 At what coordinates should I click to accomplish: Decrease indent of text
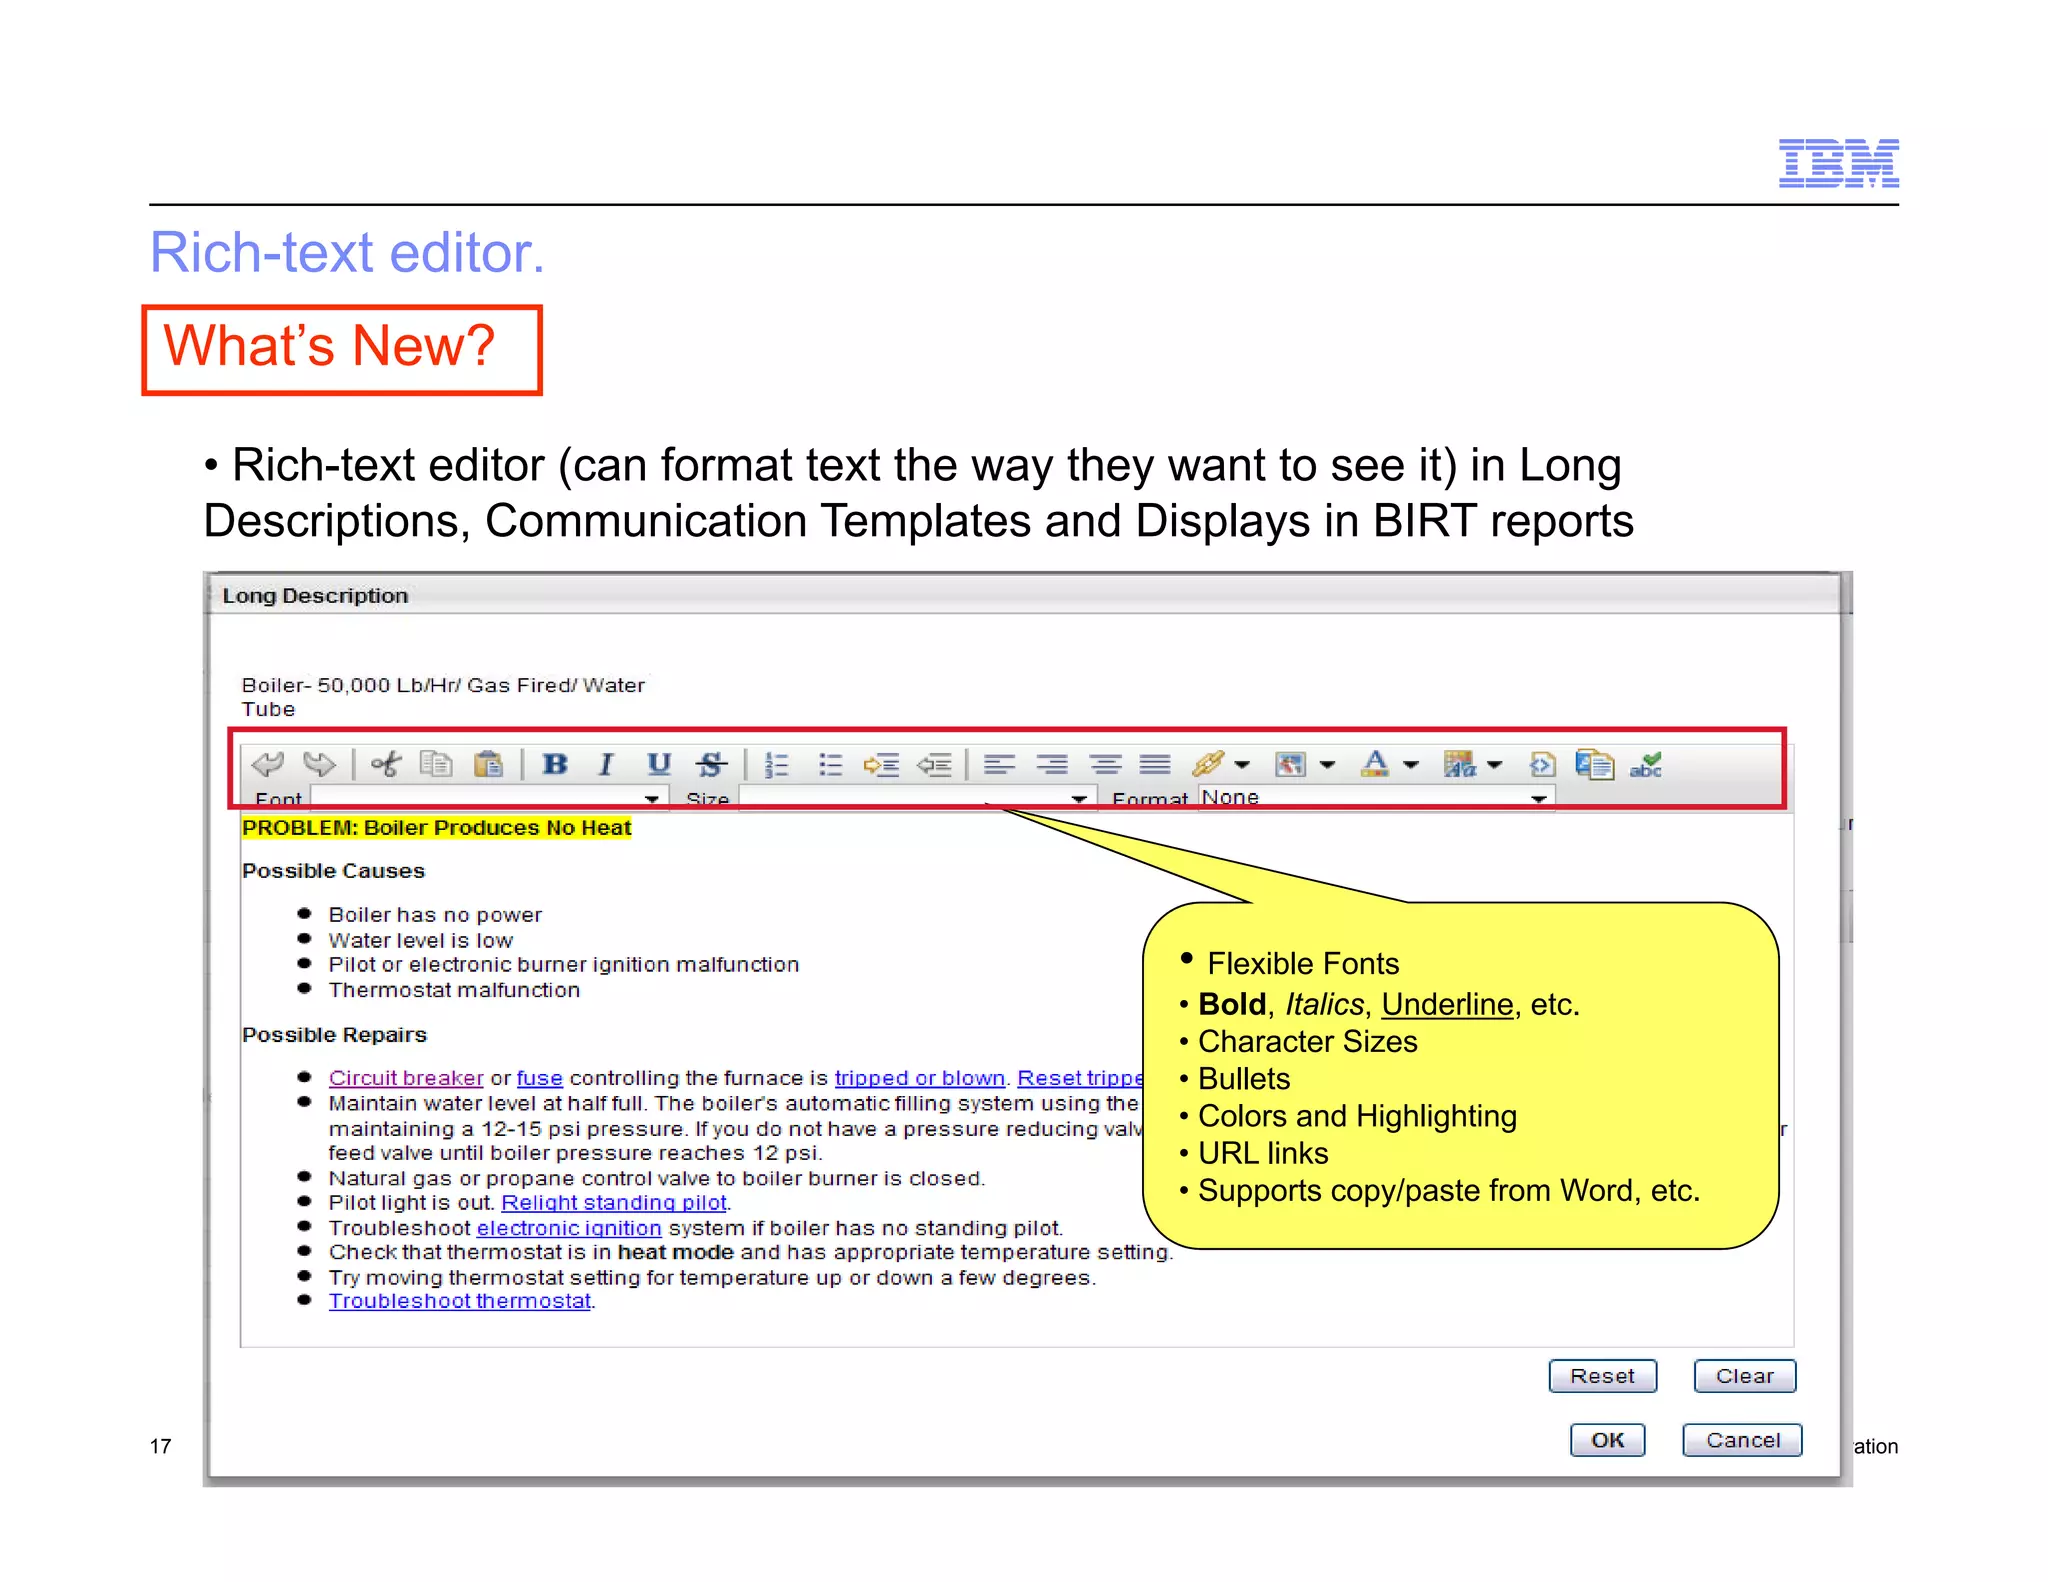click(x=934, y=765)
